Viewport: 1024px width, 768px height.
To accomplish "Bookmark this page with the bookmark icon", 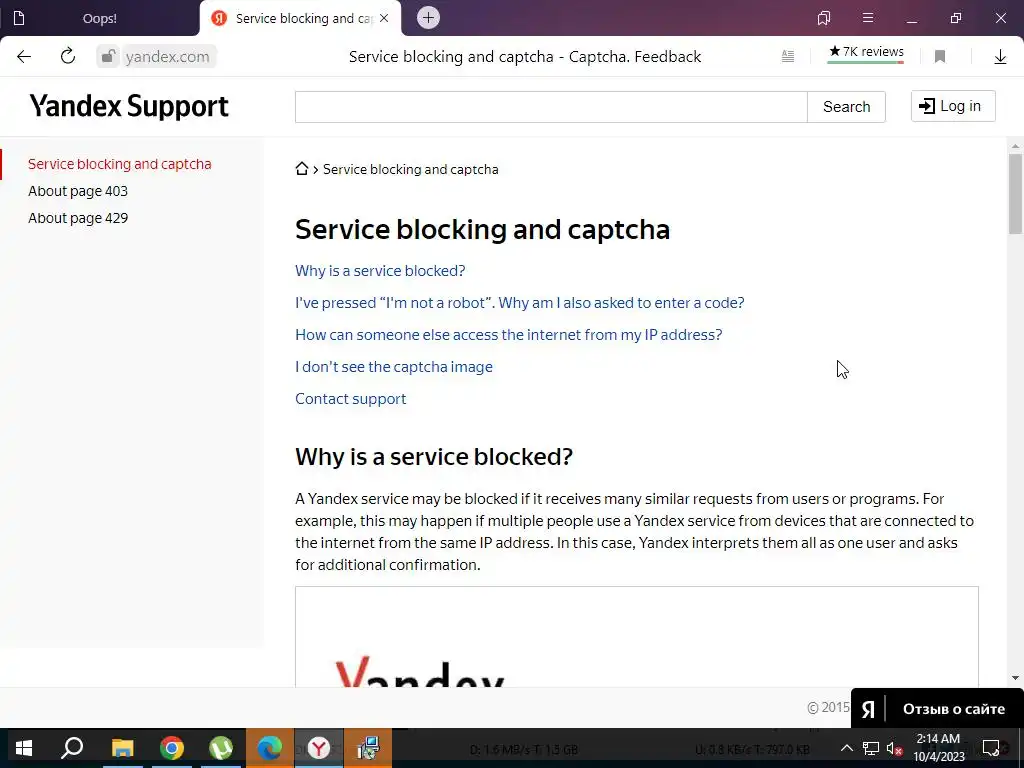I will [x=940, y=57].
